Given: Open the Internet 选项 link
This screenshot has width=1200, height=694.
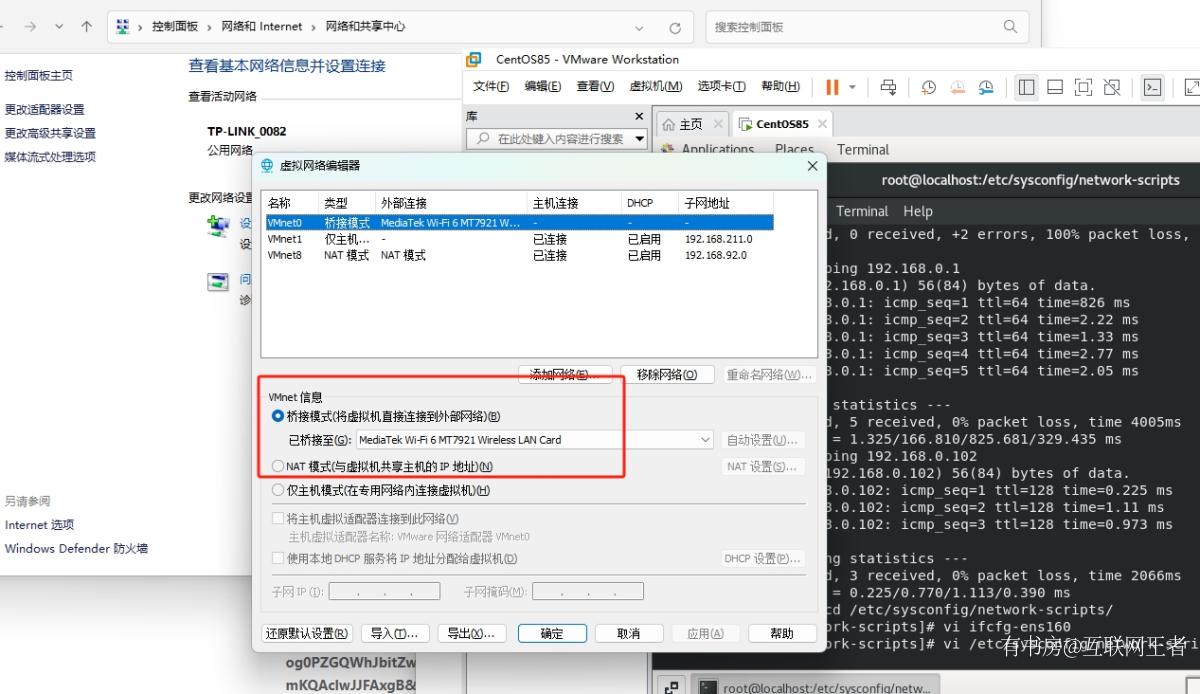Looking at the screenshot, I should coord(40,525).
